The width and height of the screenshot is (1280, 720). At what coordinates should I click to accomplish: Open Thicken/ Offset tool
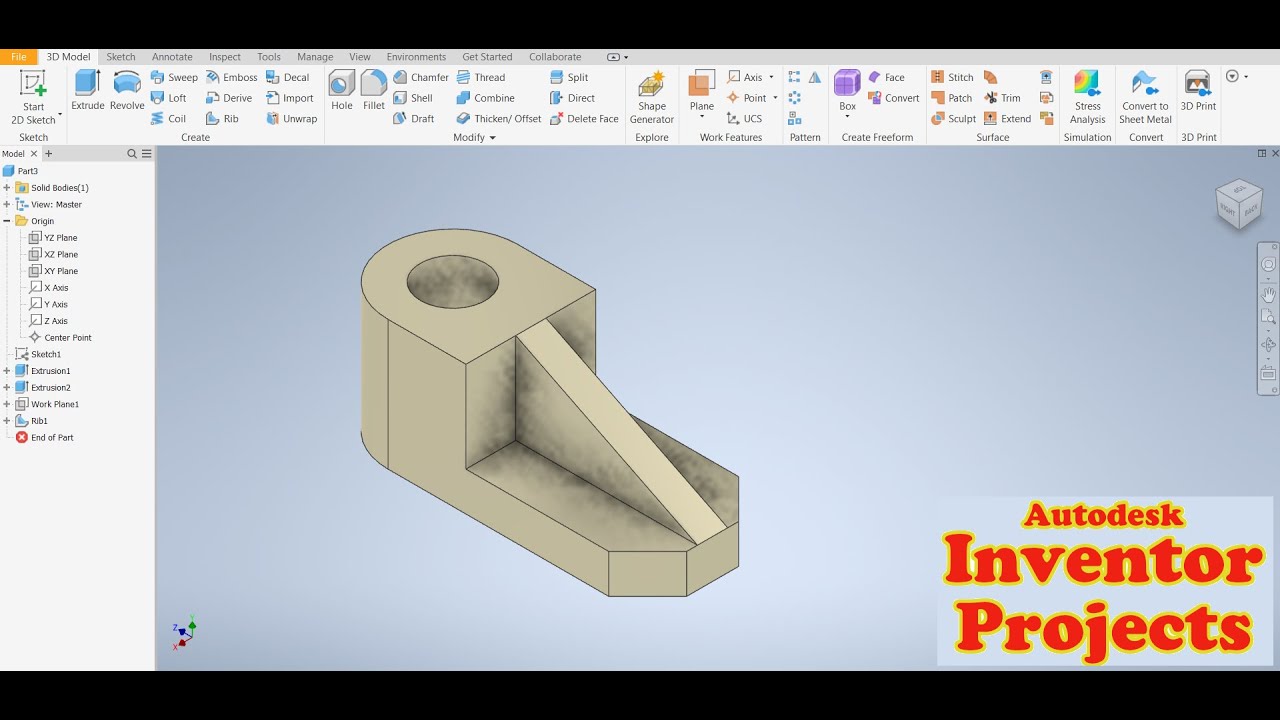[499, 118]
